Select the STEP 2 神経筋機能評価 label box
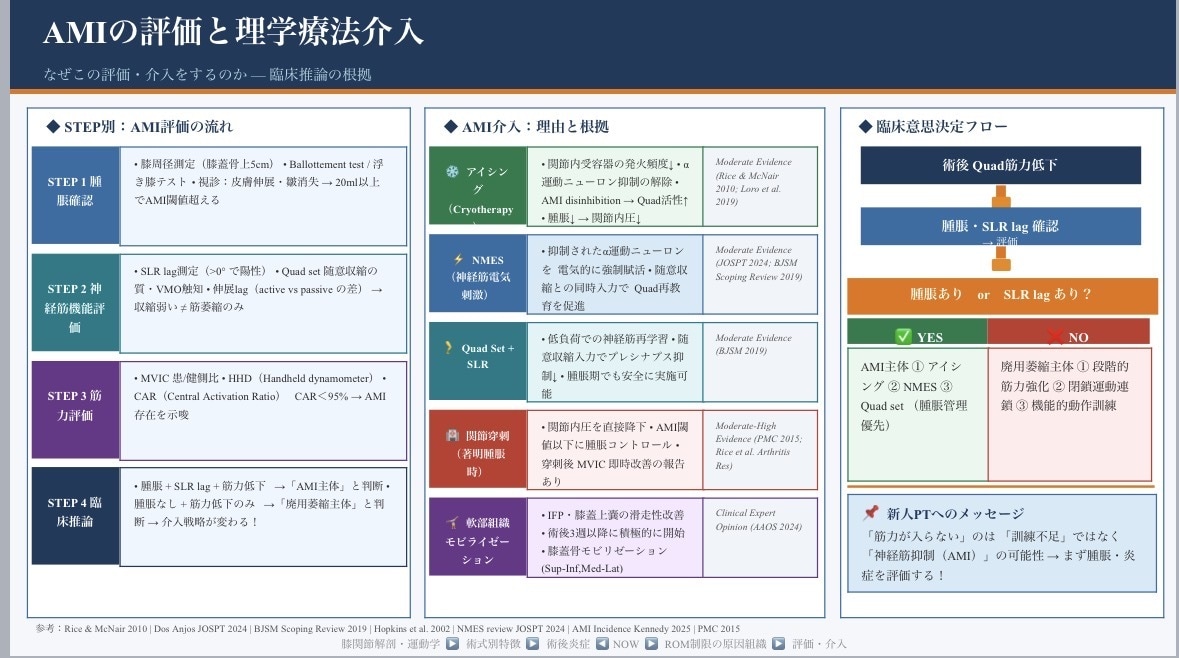The width and height of the screenshot is (1179, 658). click(x=75, y=302)
